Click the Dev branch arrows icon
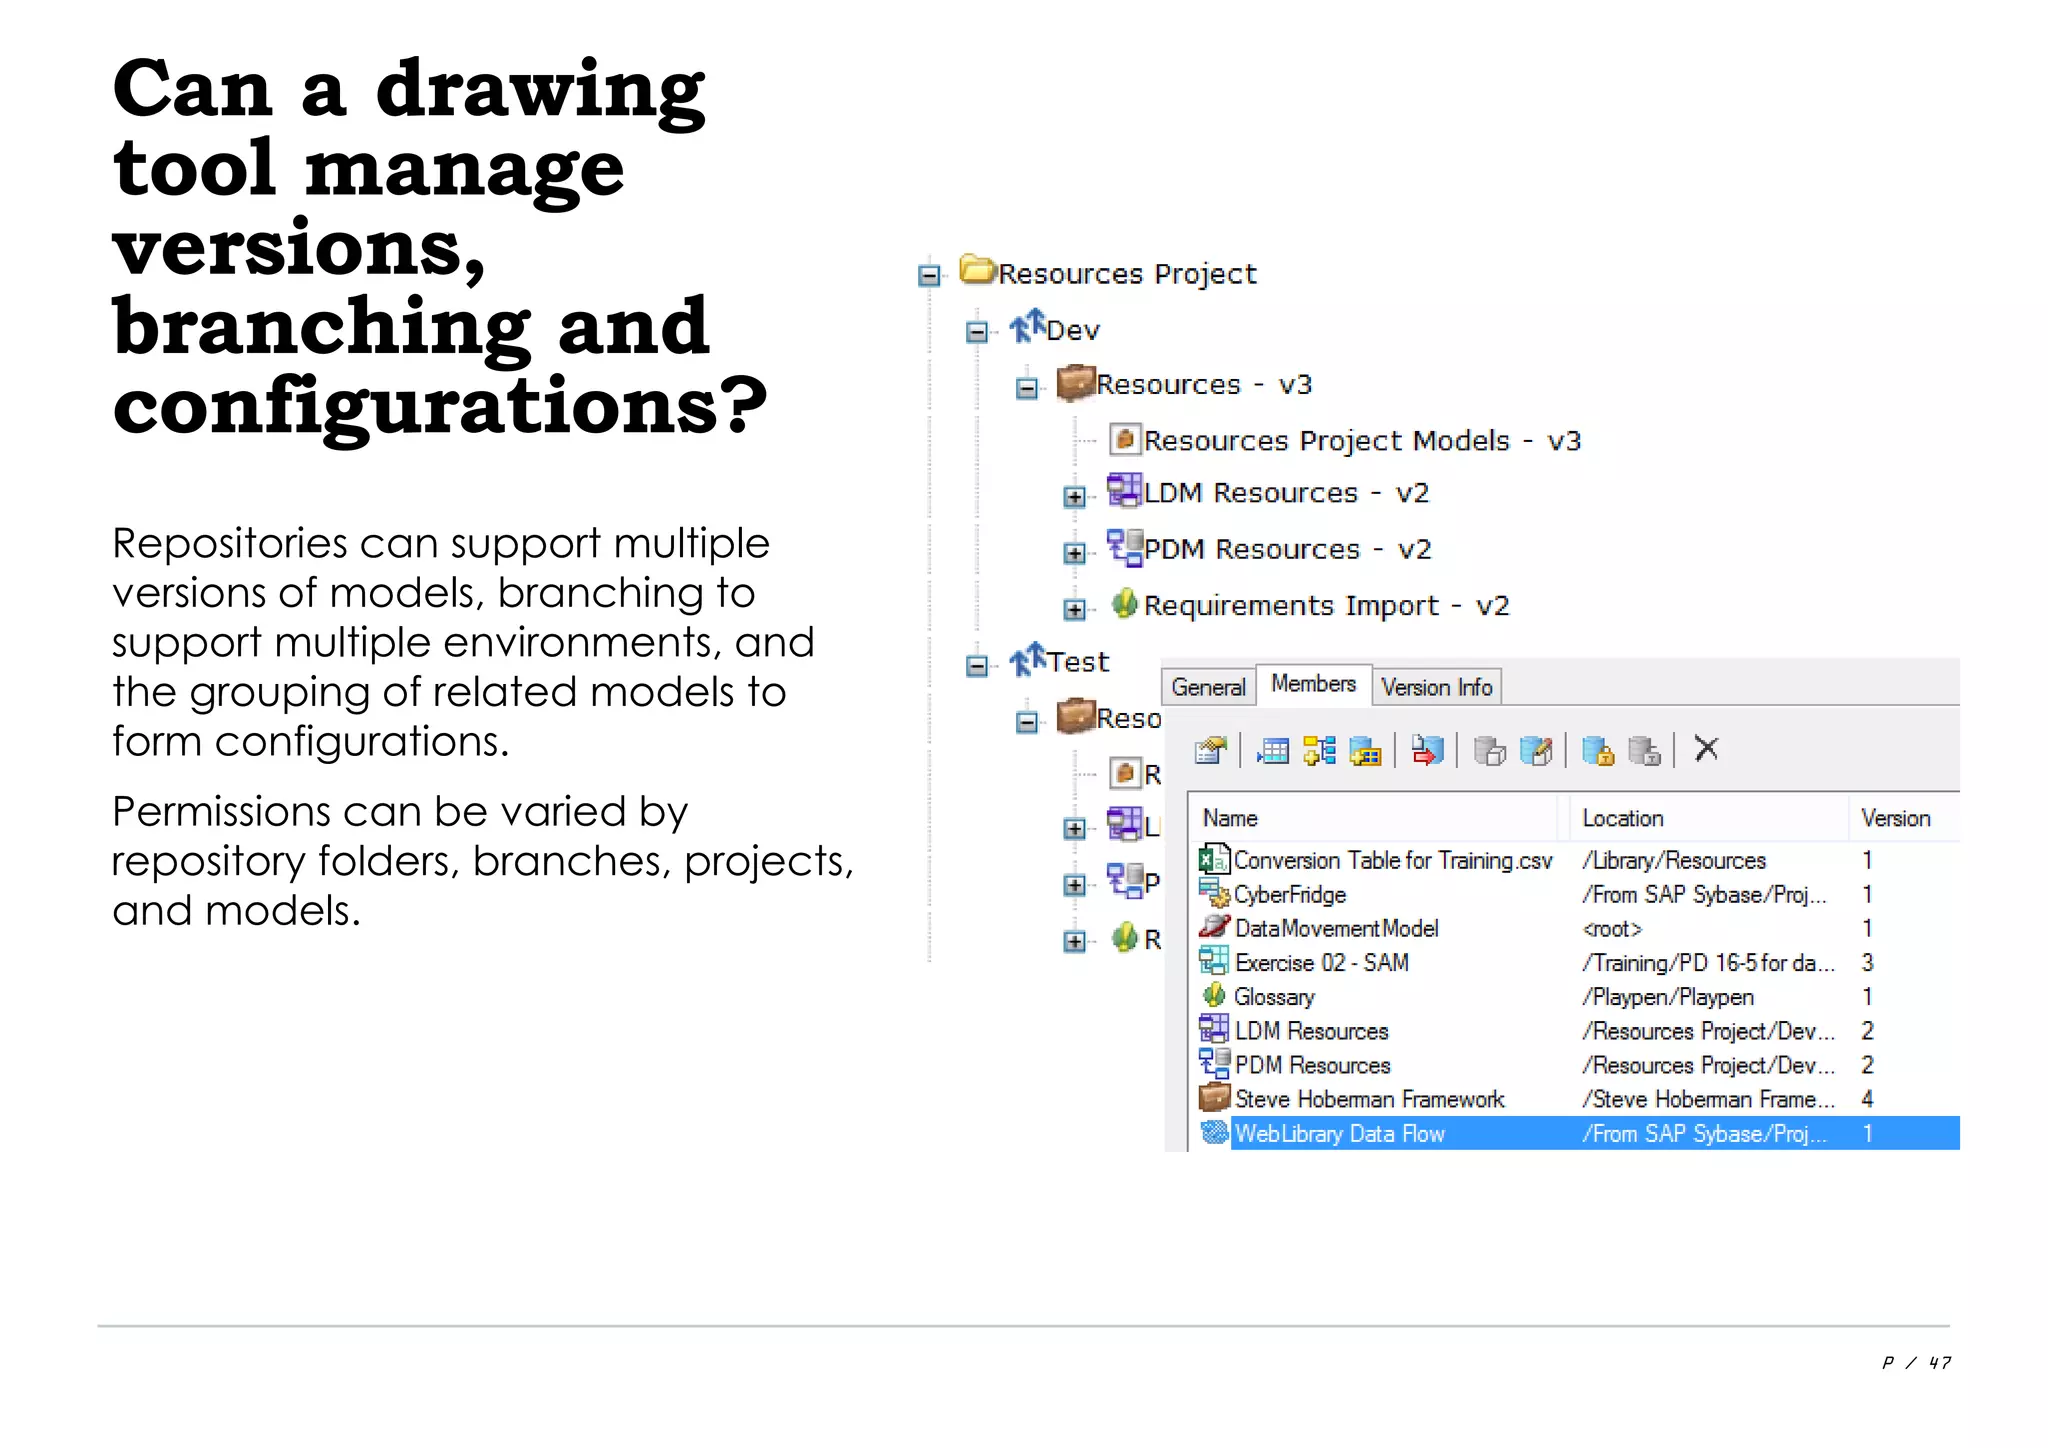This screenshot has height=1448, width=2048. coord(1027,325)
